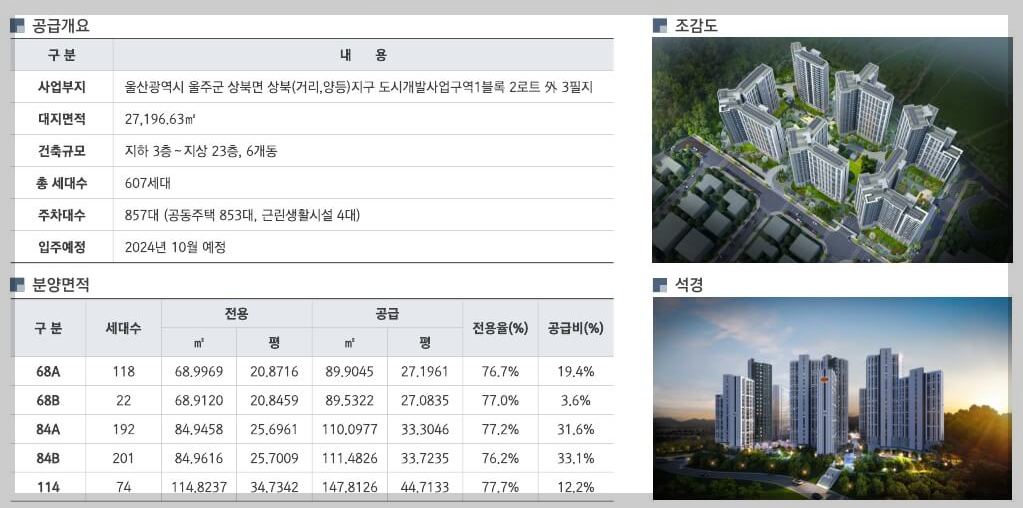The width and height of the screenshot is (1023, 508).
Task: Select 지하 3층 ~ 지상 23층, 6개동 text
Action: click(x=200, y=151)
